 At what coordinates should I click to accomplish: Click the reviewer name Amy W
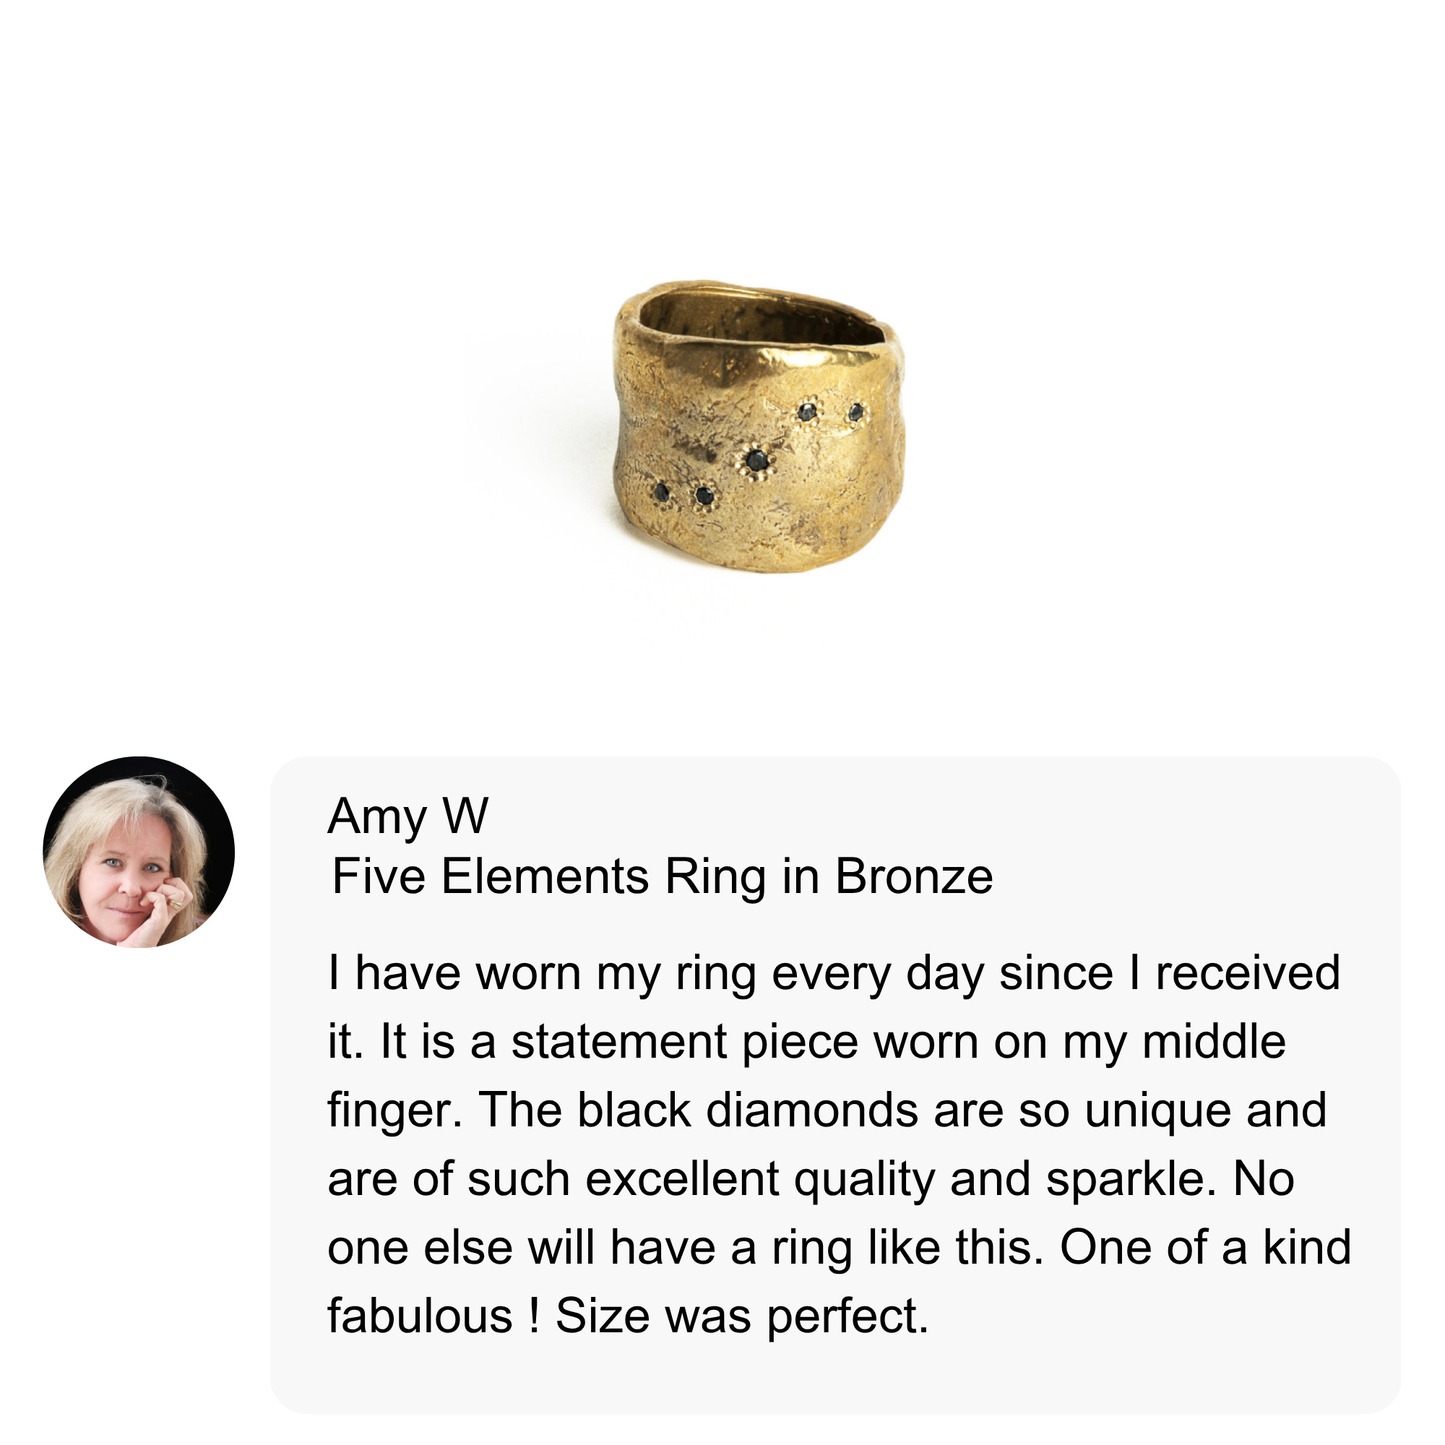(x=407, y=816)
